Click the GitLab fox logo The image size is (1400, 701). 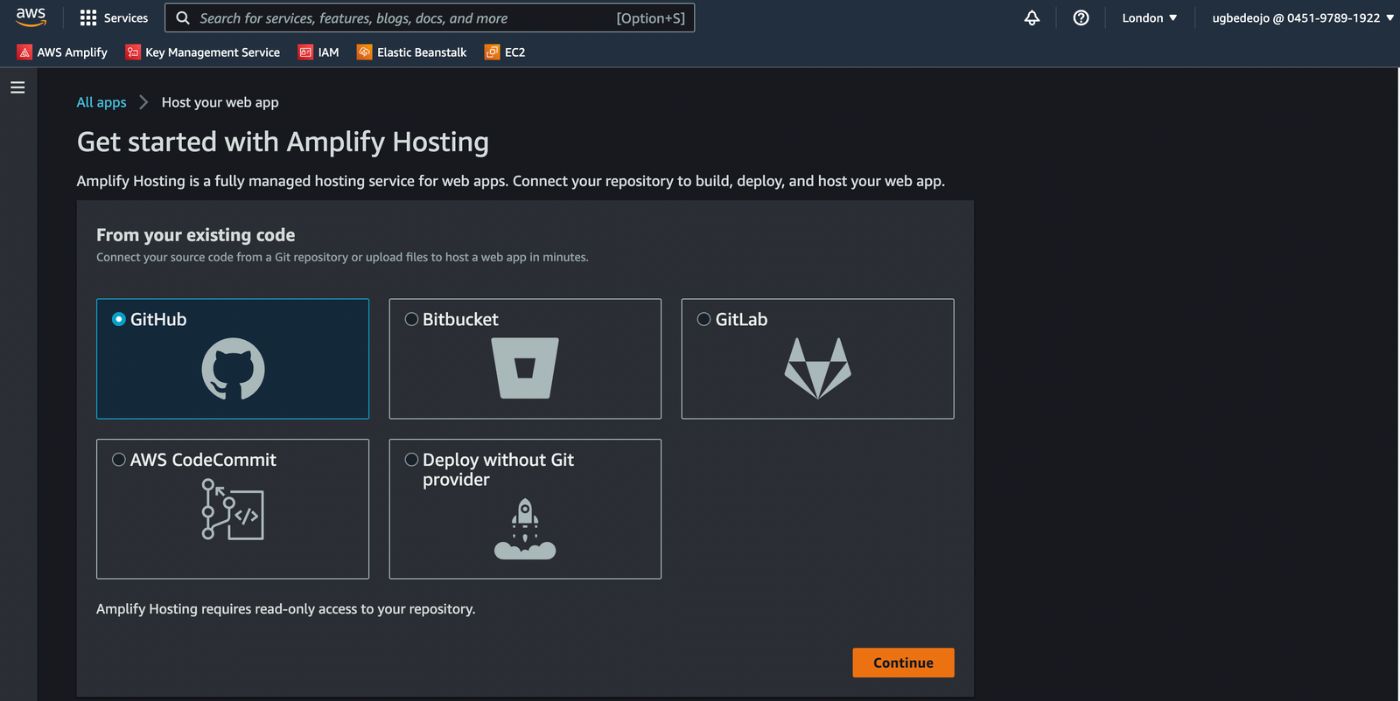(x=817, y=369)
